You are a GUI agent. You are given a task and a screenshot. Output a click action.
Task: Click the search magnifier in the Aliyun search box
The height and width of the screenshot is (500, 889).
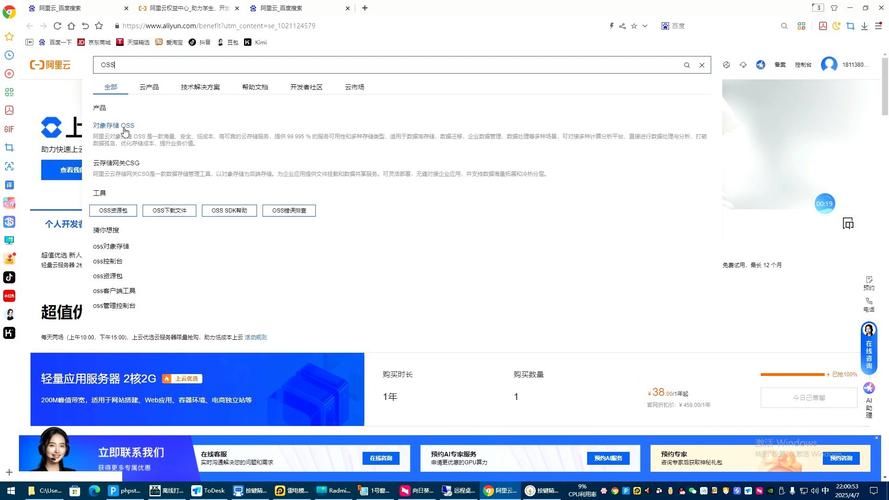[x=687, y=65]
